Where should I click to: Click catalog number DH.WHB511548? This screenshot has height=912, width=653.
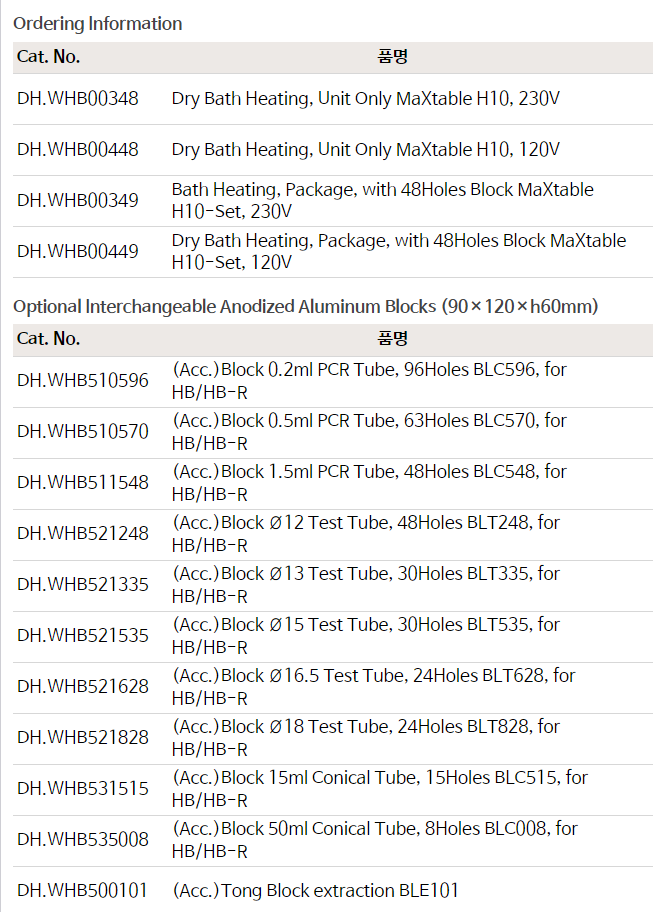83,483
